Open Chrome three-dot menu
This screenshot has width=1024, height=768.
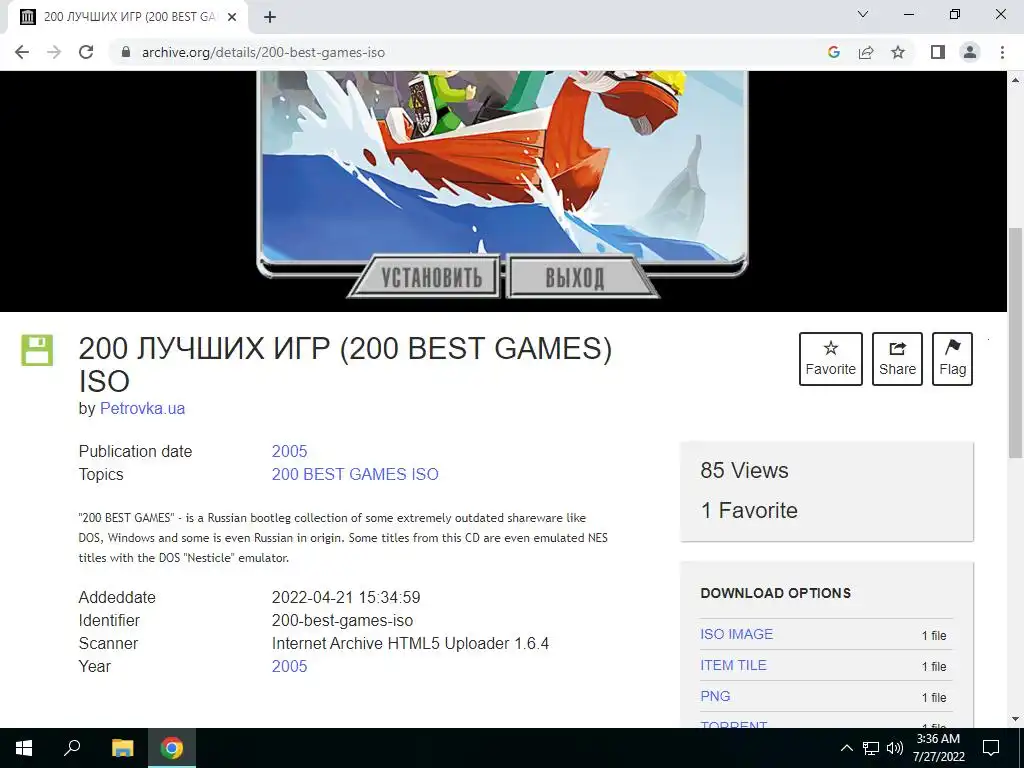[x=1002, y=52]
